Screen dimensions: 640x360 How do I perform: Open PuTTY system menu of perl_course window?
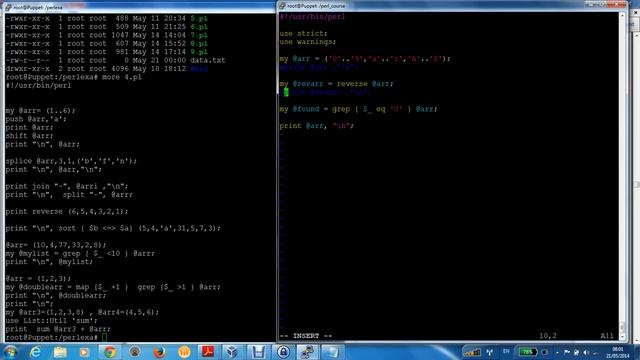[282, 6]
